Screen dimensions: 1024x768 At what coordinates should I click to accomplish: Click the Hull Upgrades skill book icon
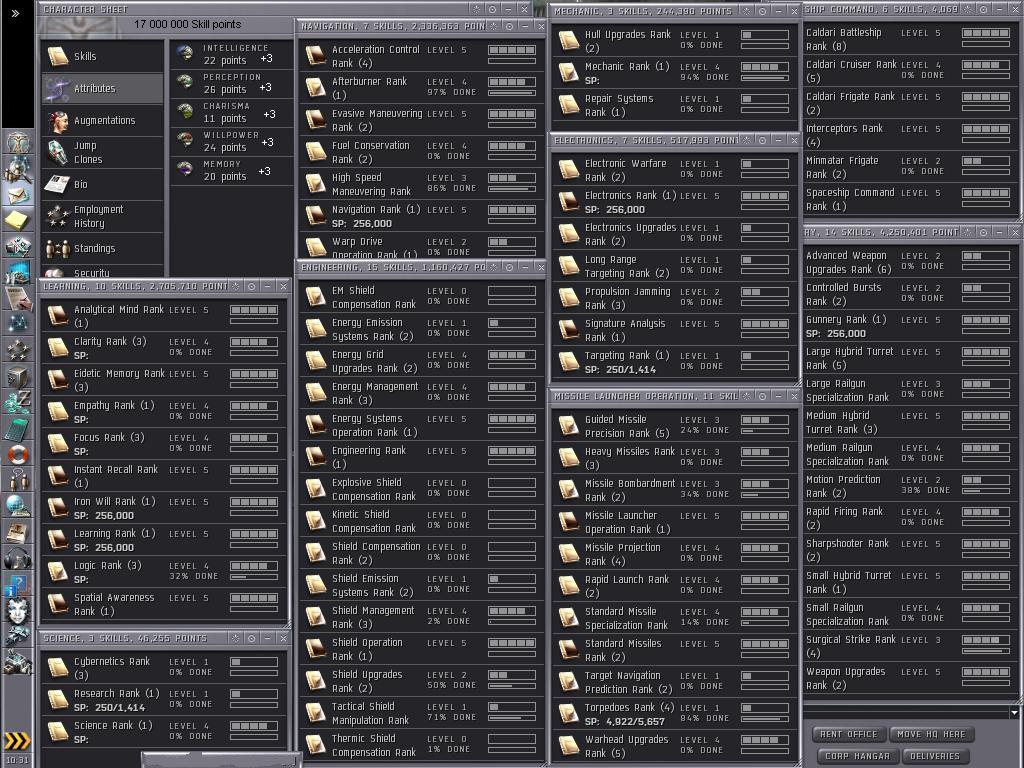[569, 40]
